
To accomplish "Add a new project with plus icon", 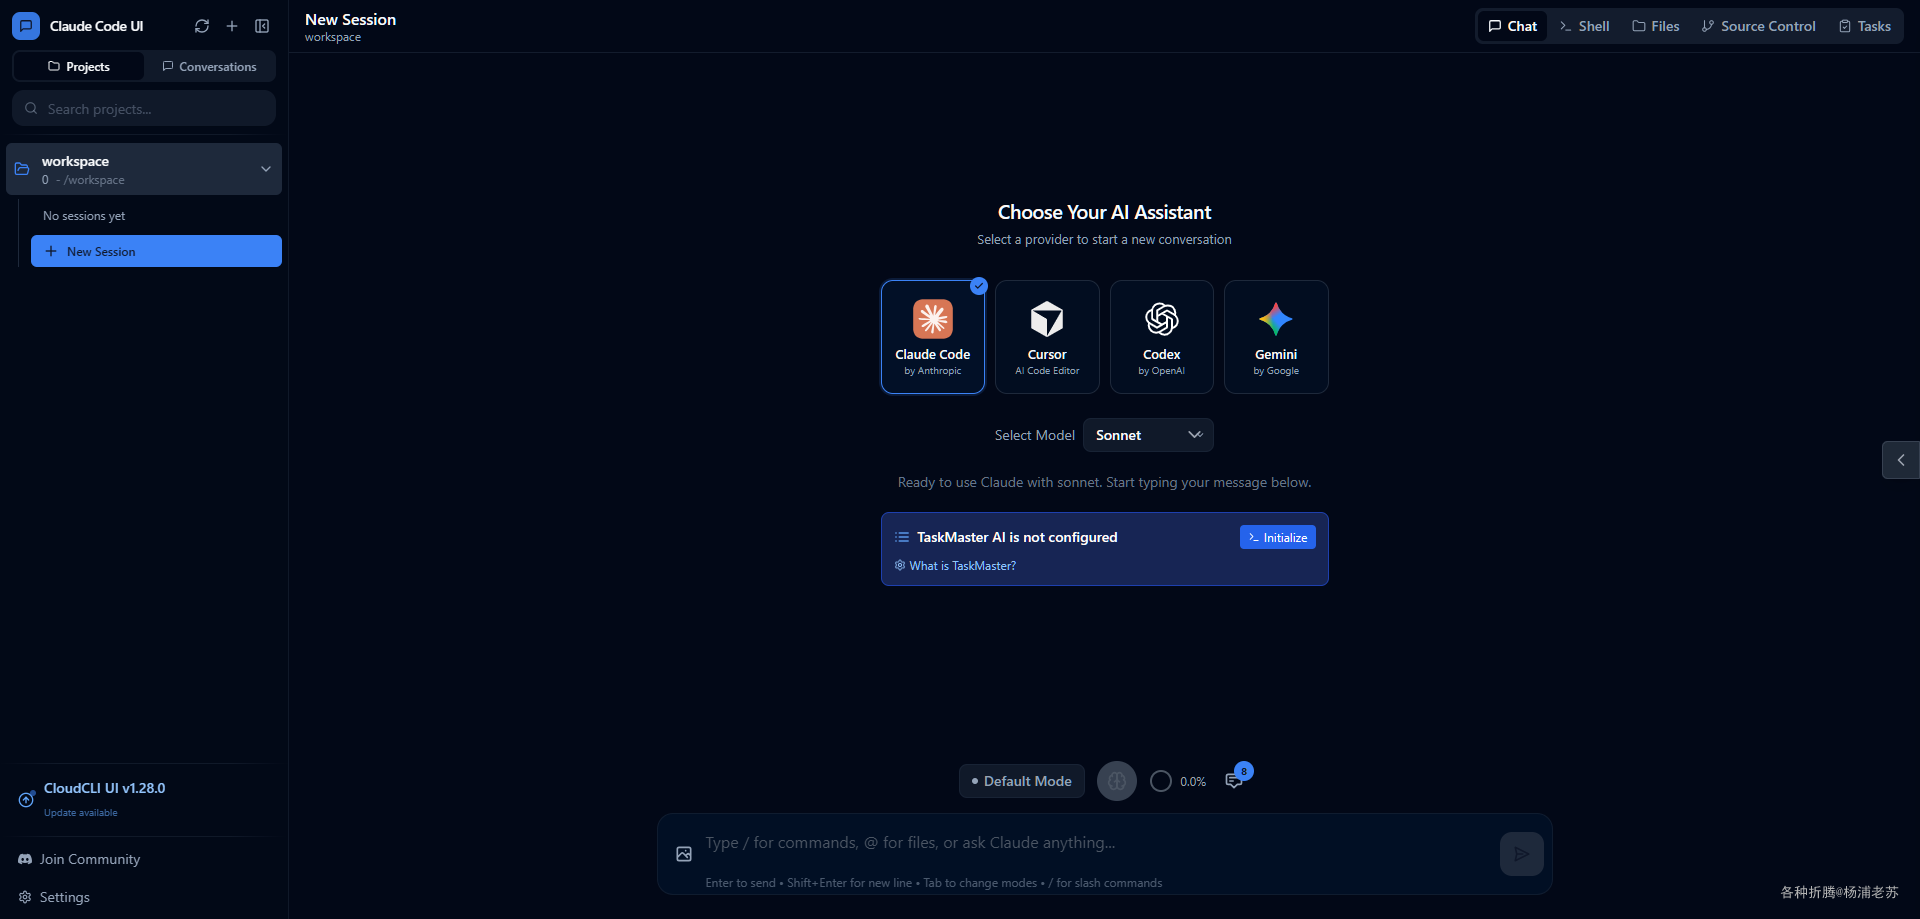I will (232, 26).
